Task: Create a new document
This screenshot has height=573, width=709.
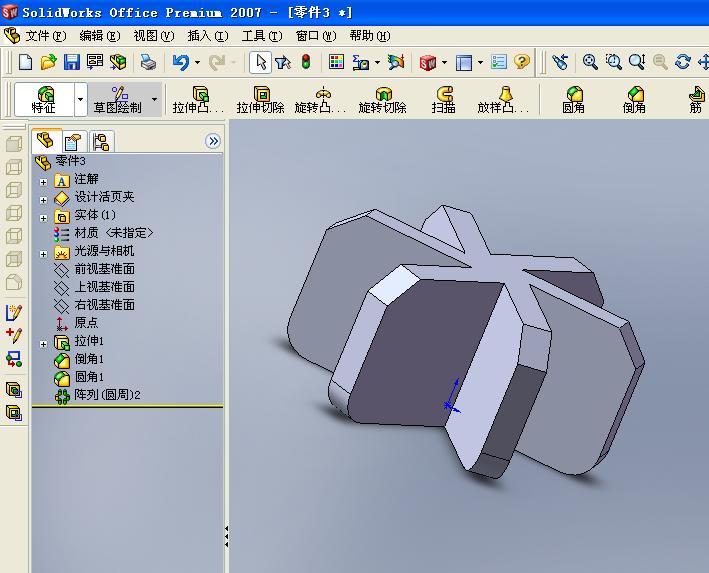Action: [25, 62]
